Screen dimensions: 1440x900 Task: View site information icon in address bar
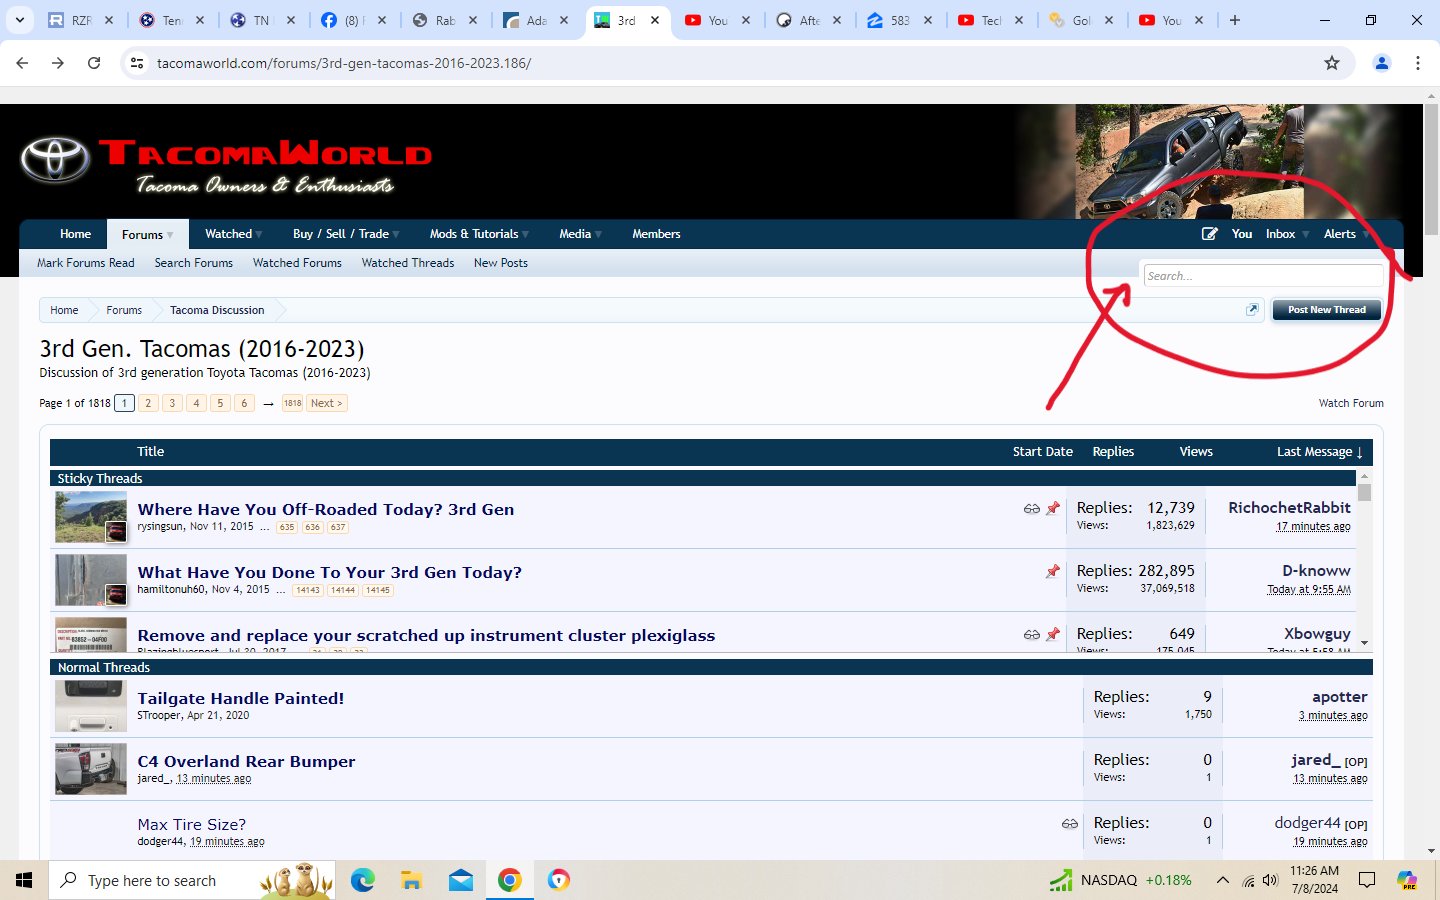click(138, 63)
